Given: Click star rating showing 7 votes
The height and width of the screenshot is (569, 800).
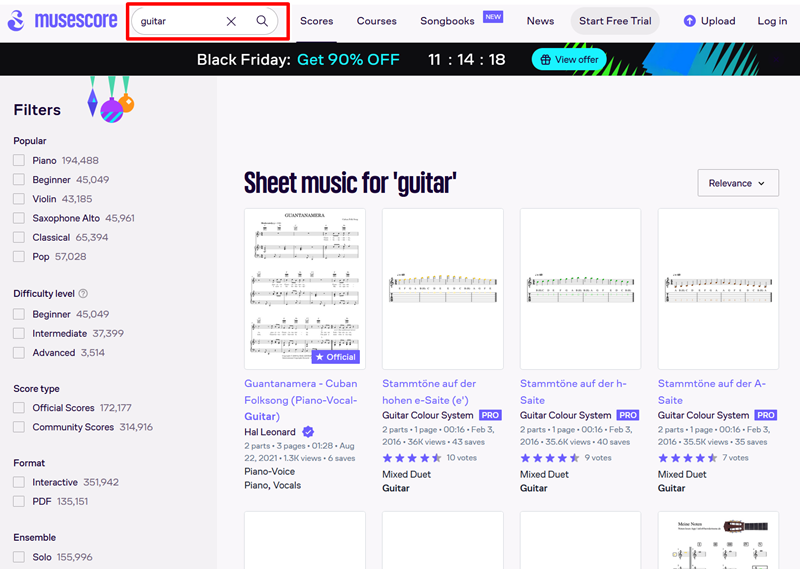Looking at the screenshot, I should tap(687, 458).
